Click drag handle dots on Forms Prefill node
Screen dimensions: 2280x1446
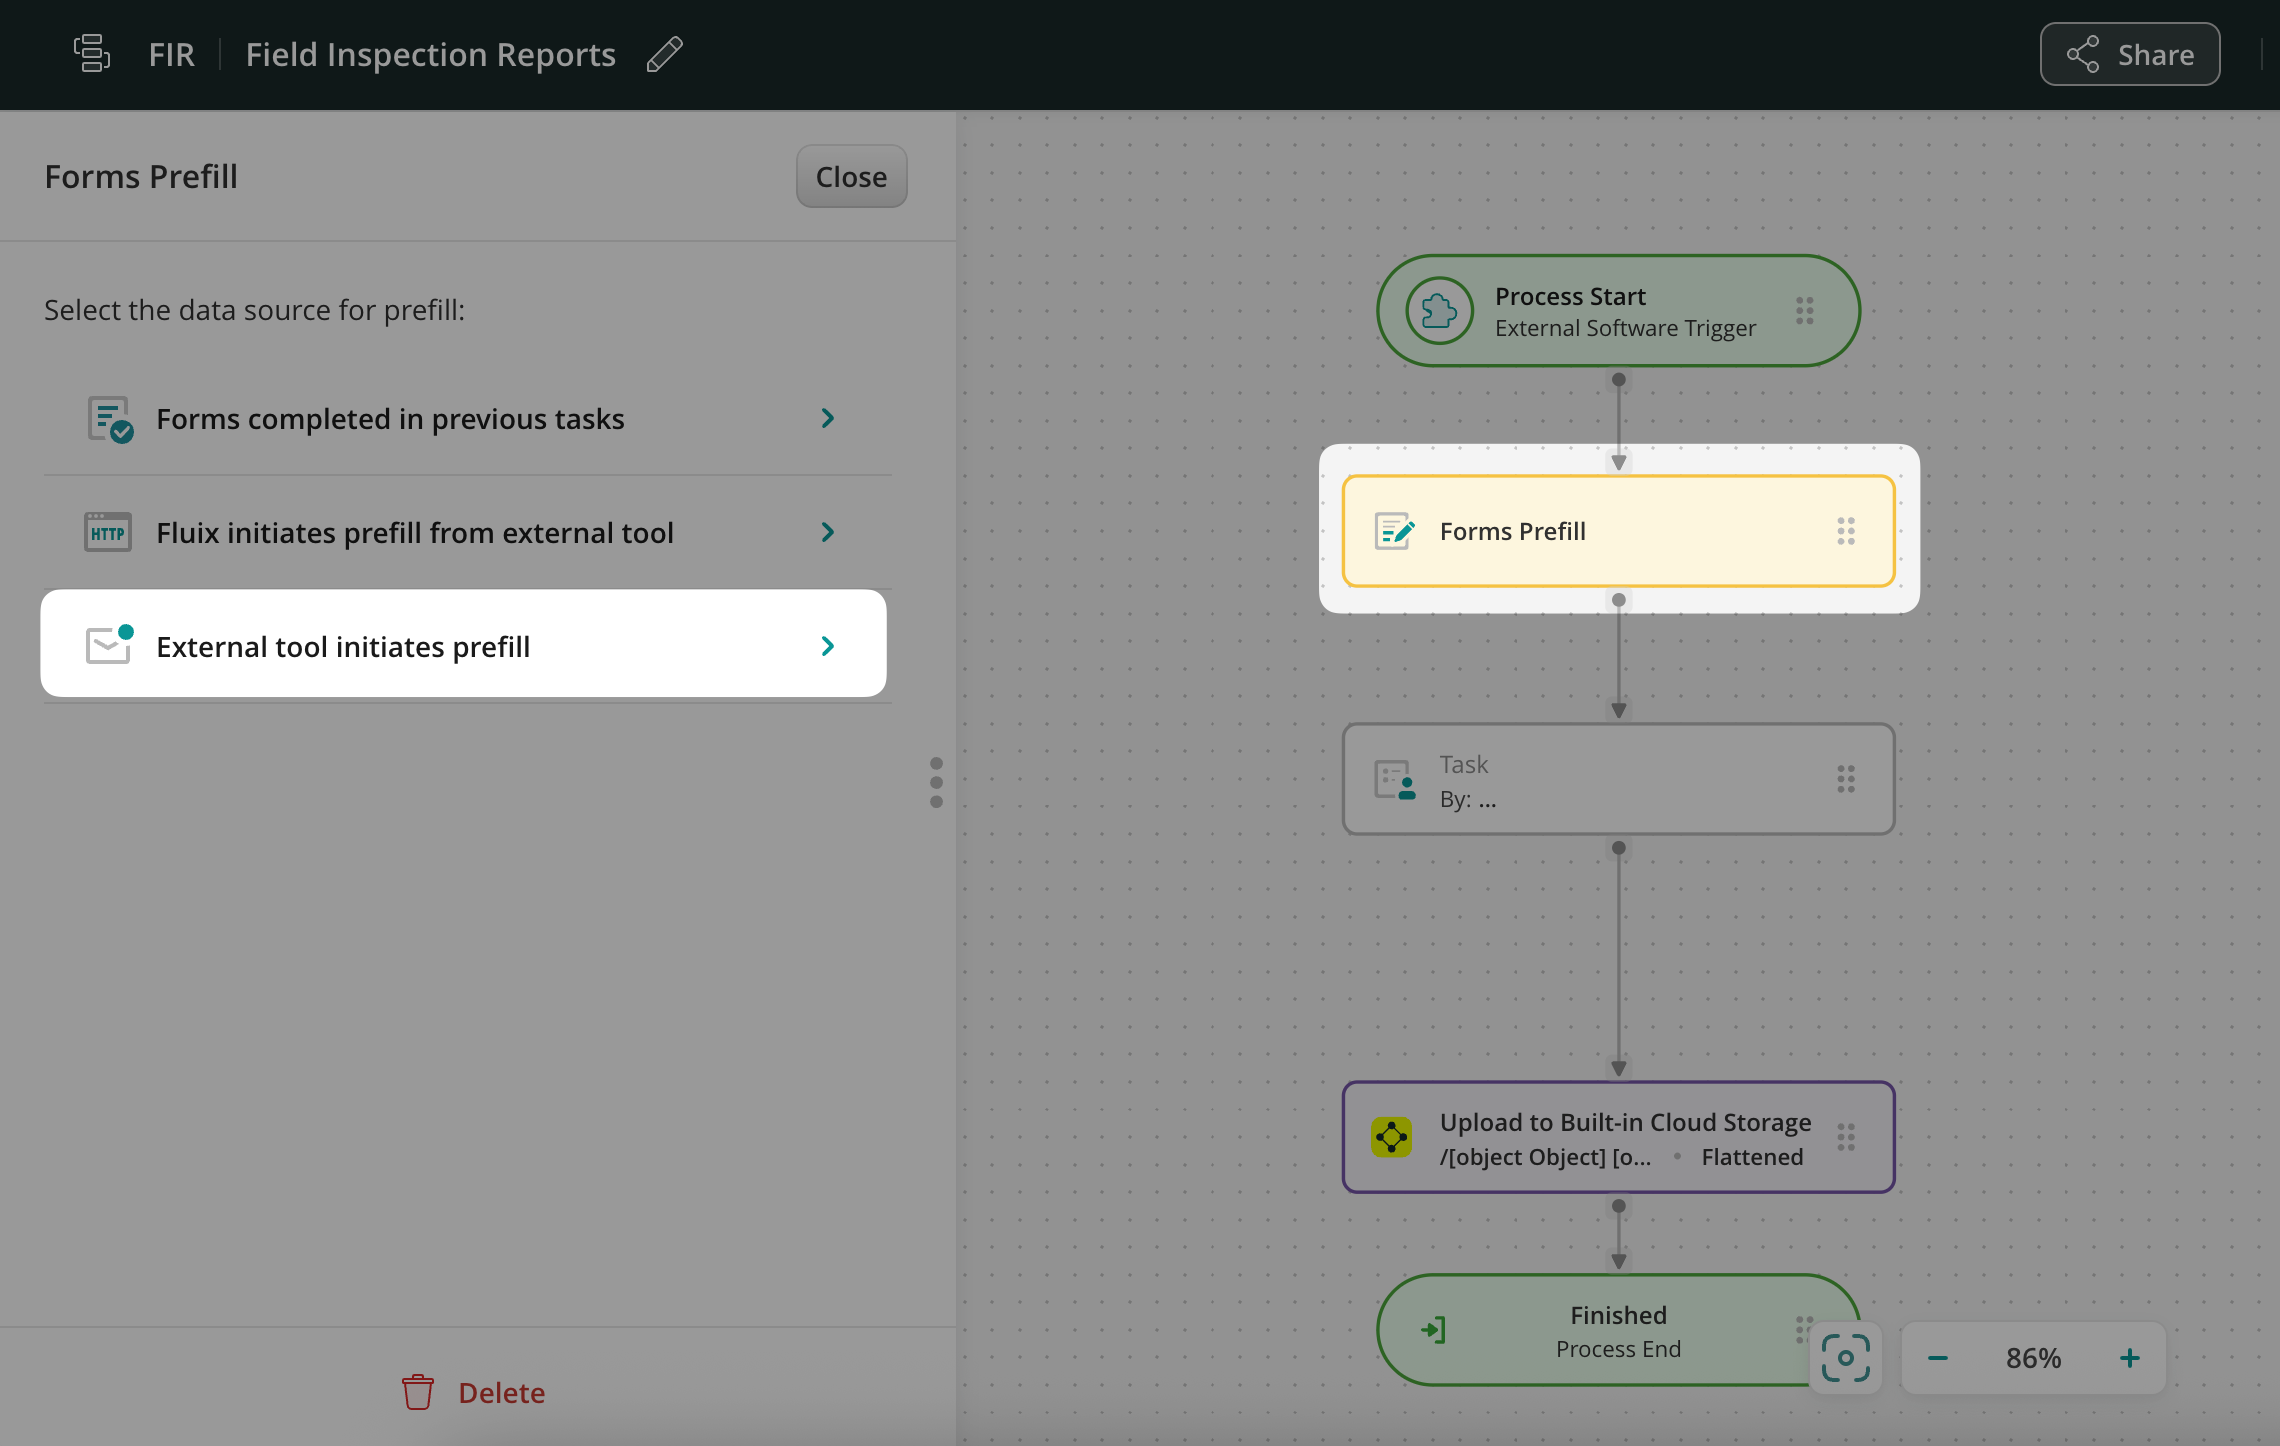[1846, 531]
